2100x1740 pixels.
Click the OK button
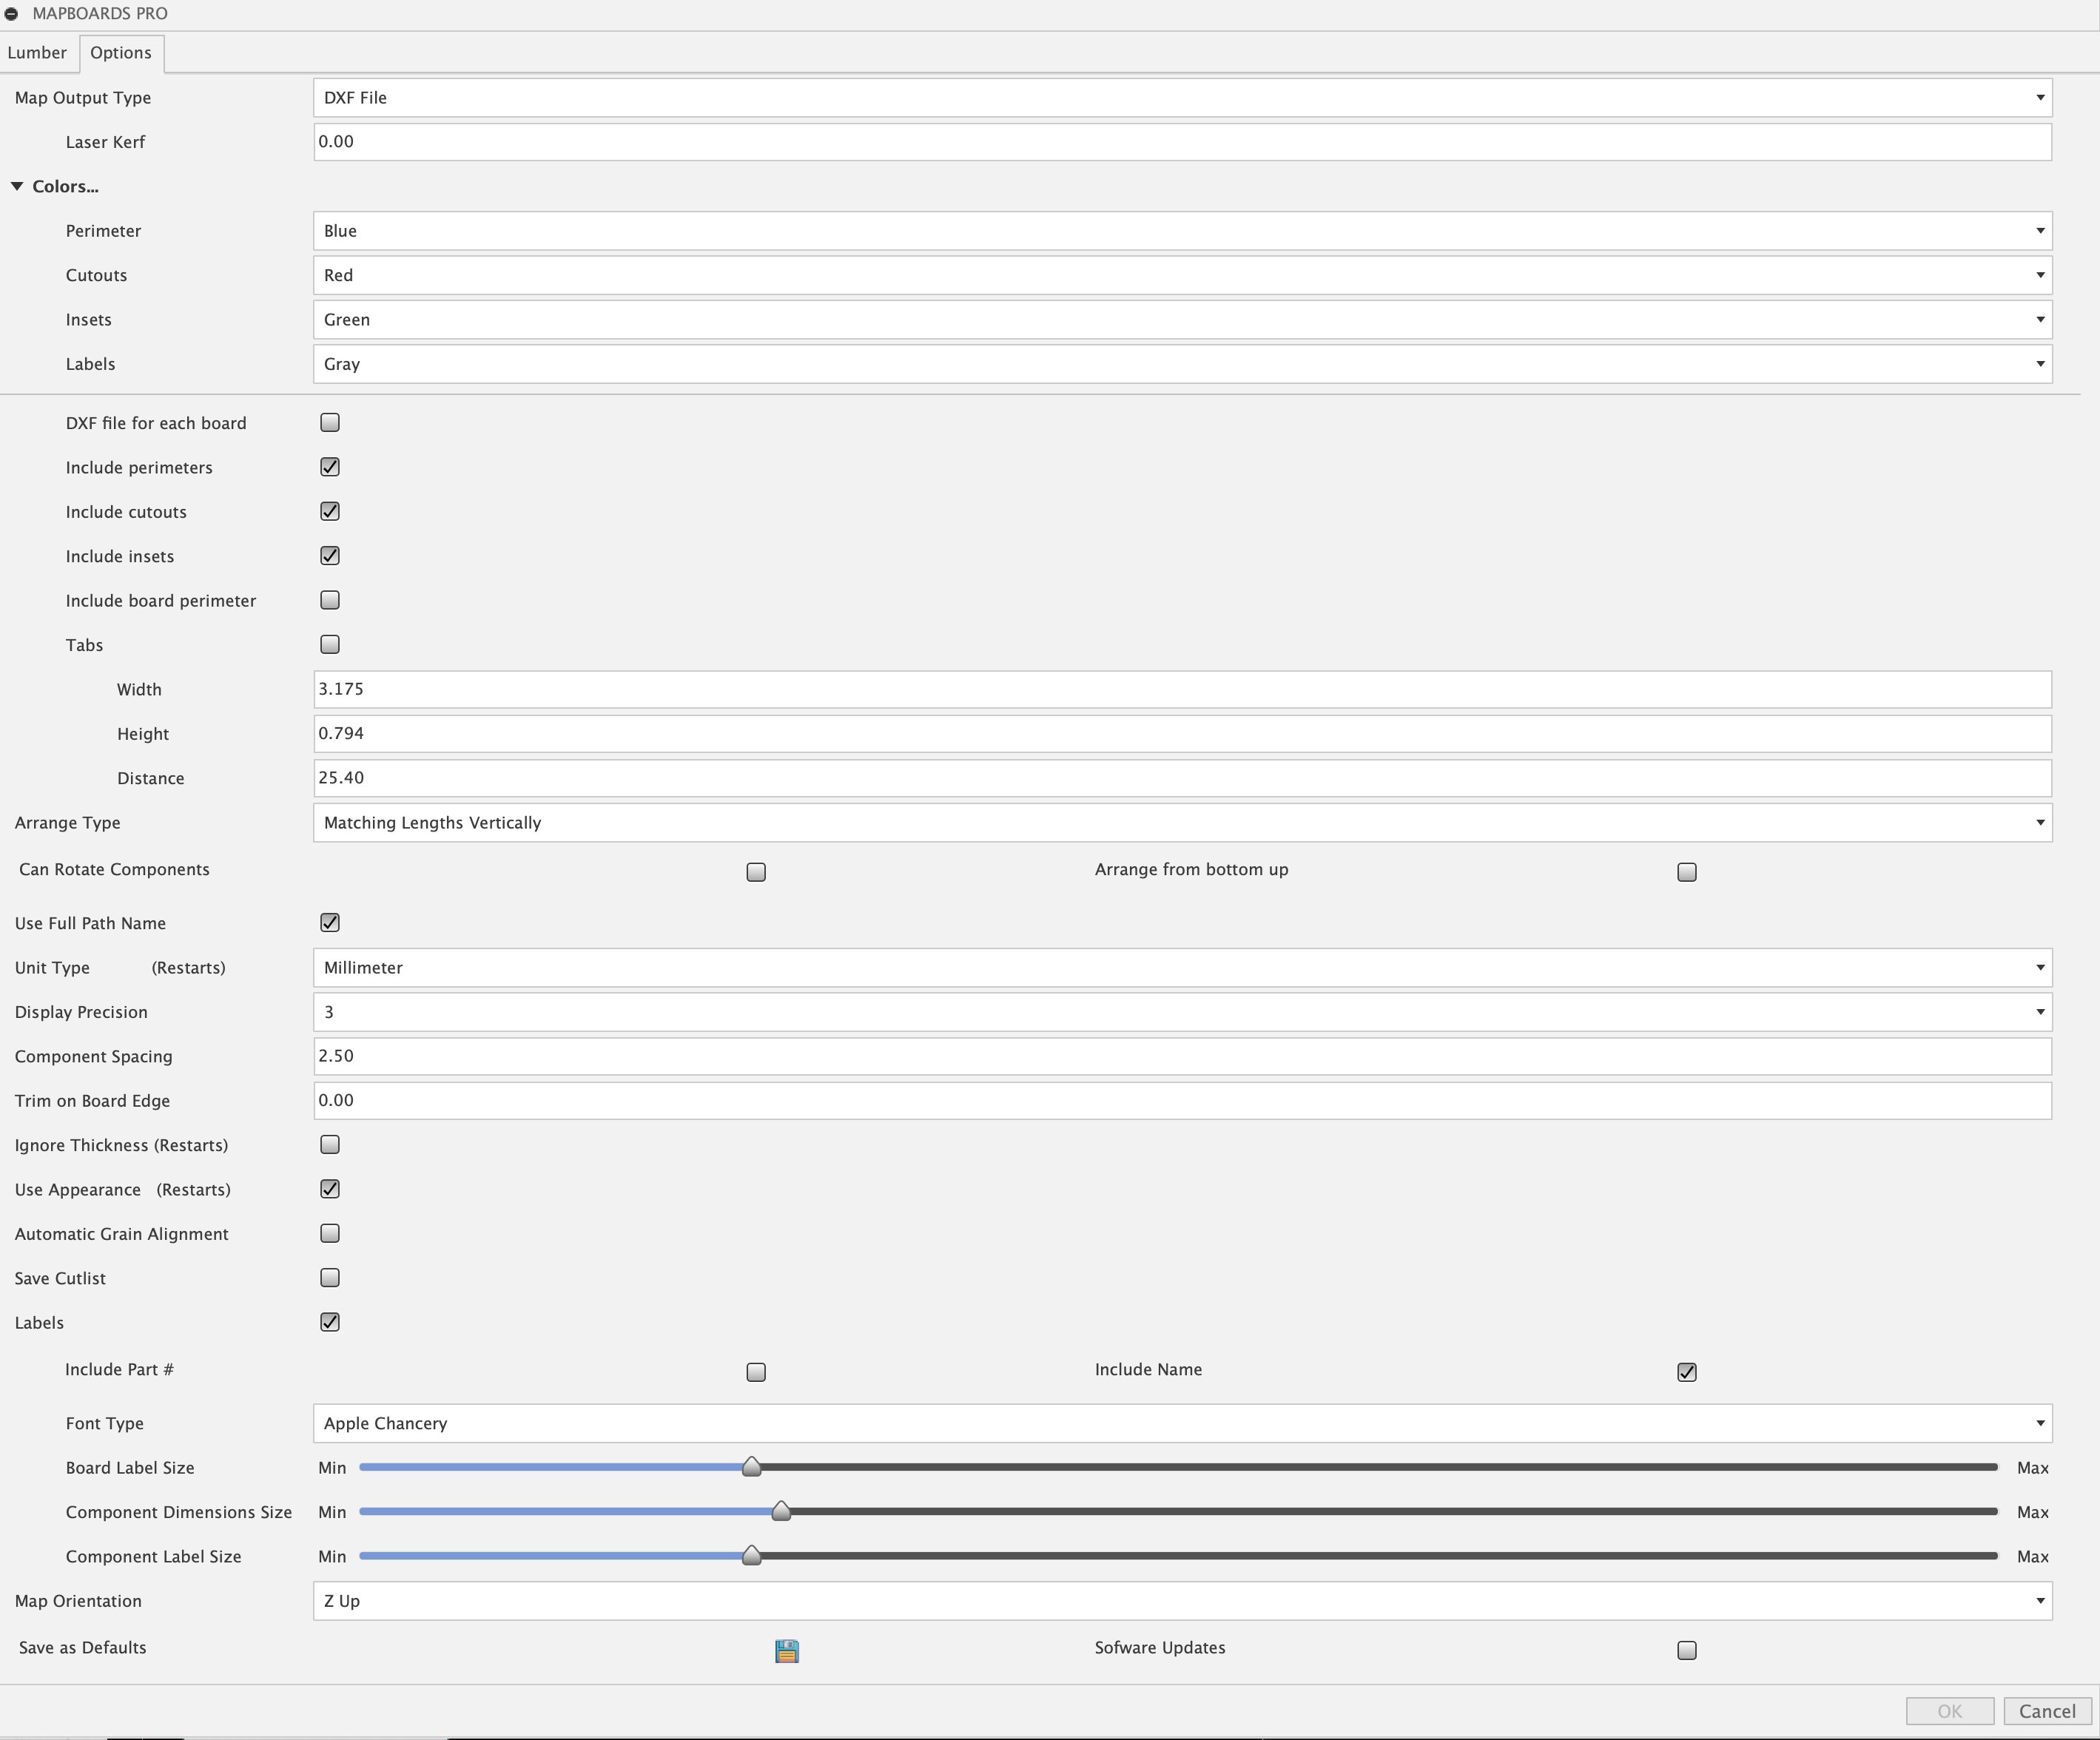click(x=1949, y=1711)
